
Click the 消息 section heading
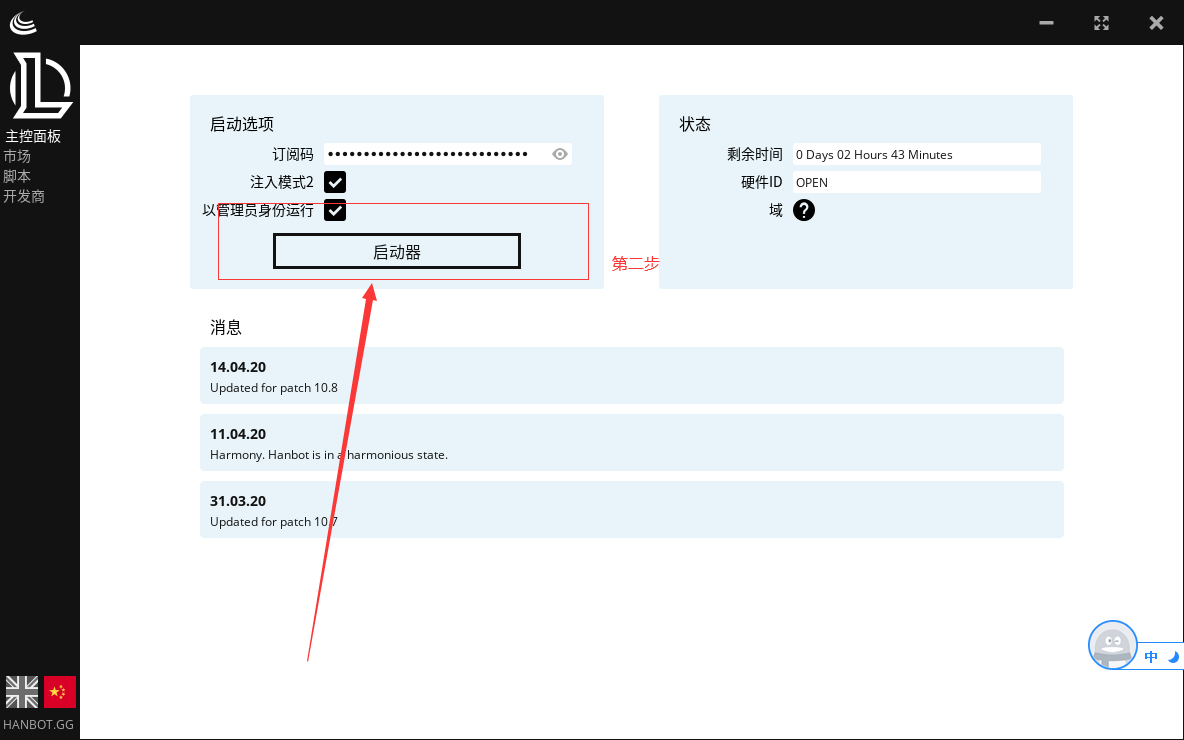[x=226, y=327]
